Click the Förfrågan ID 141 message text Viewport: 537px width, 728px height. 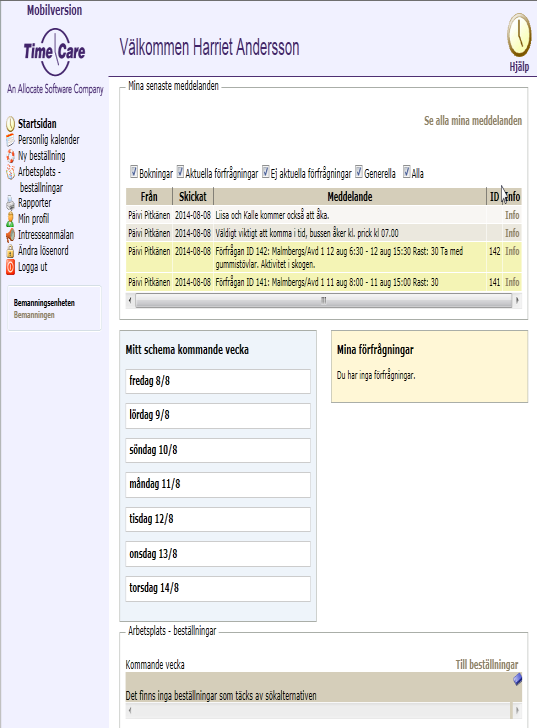pos(327,282)
